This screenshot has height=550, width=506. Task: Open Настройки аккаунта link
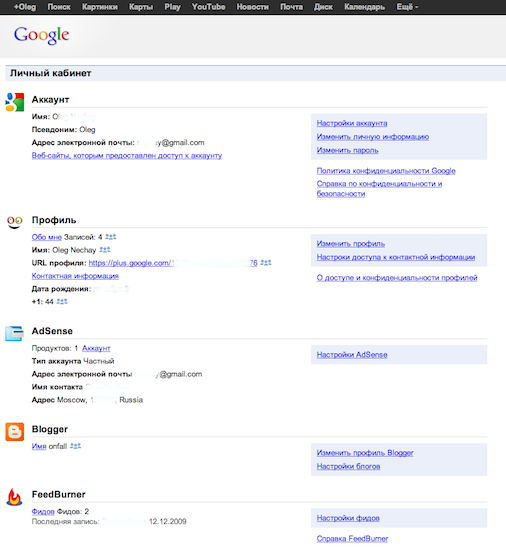[352, 123]
